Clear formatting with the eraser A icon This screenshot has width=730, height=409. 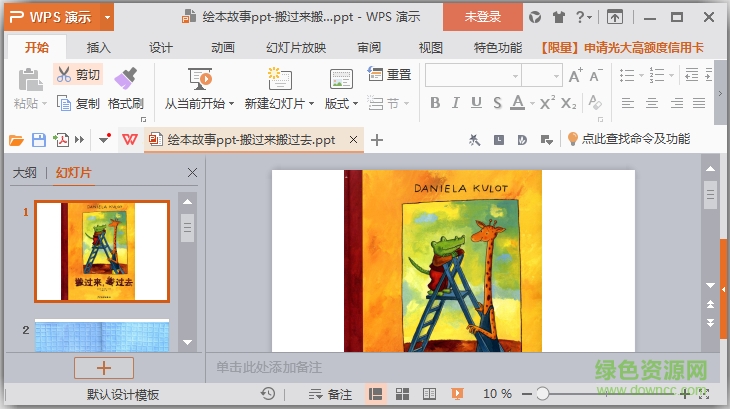click(x=595, y=102)
